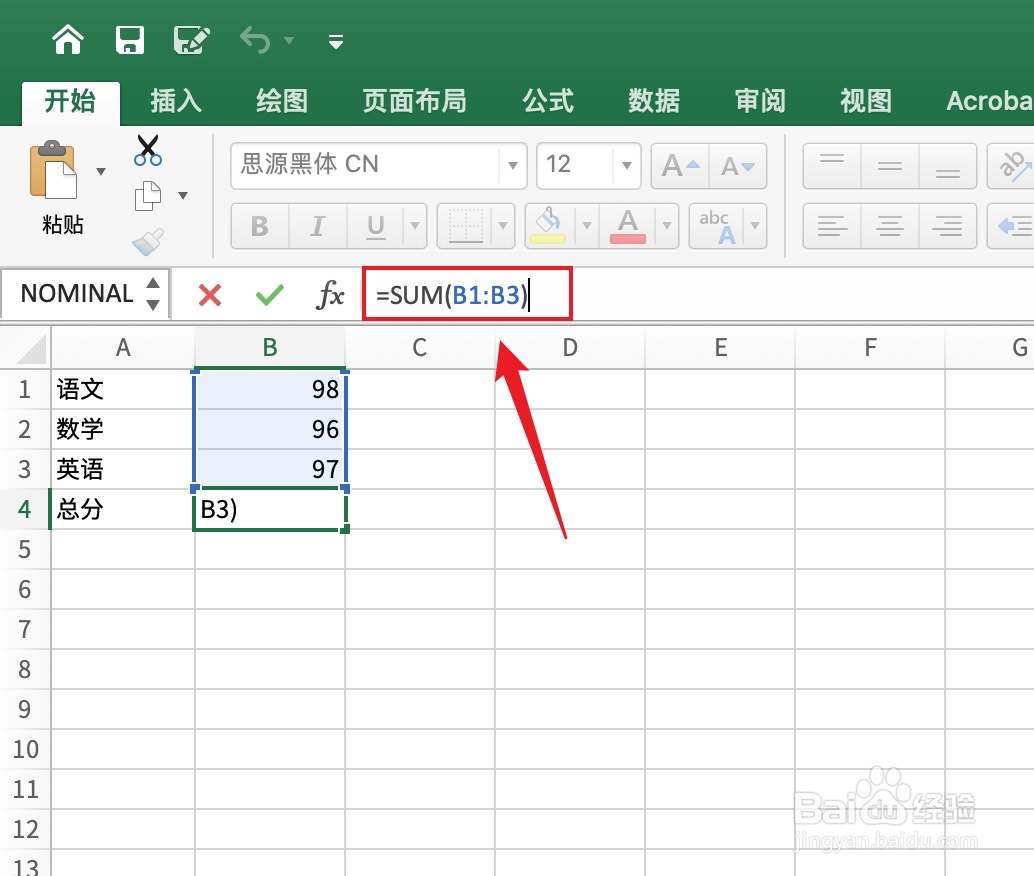Open the font size dropdown arrow
This screenshot has height=876, width=1034.
click(x=626, y=165)
